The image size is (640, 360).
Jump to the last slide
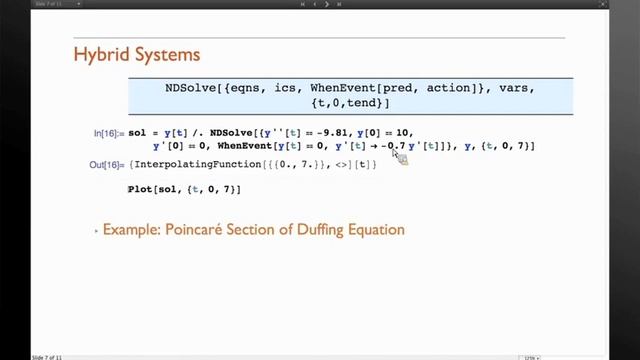[x=339, y=4]
